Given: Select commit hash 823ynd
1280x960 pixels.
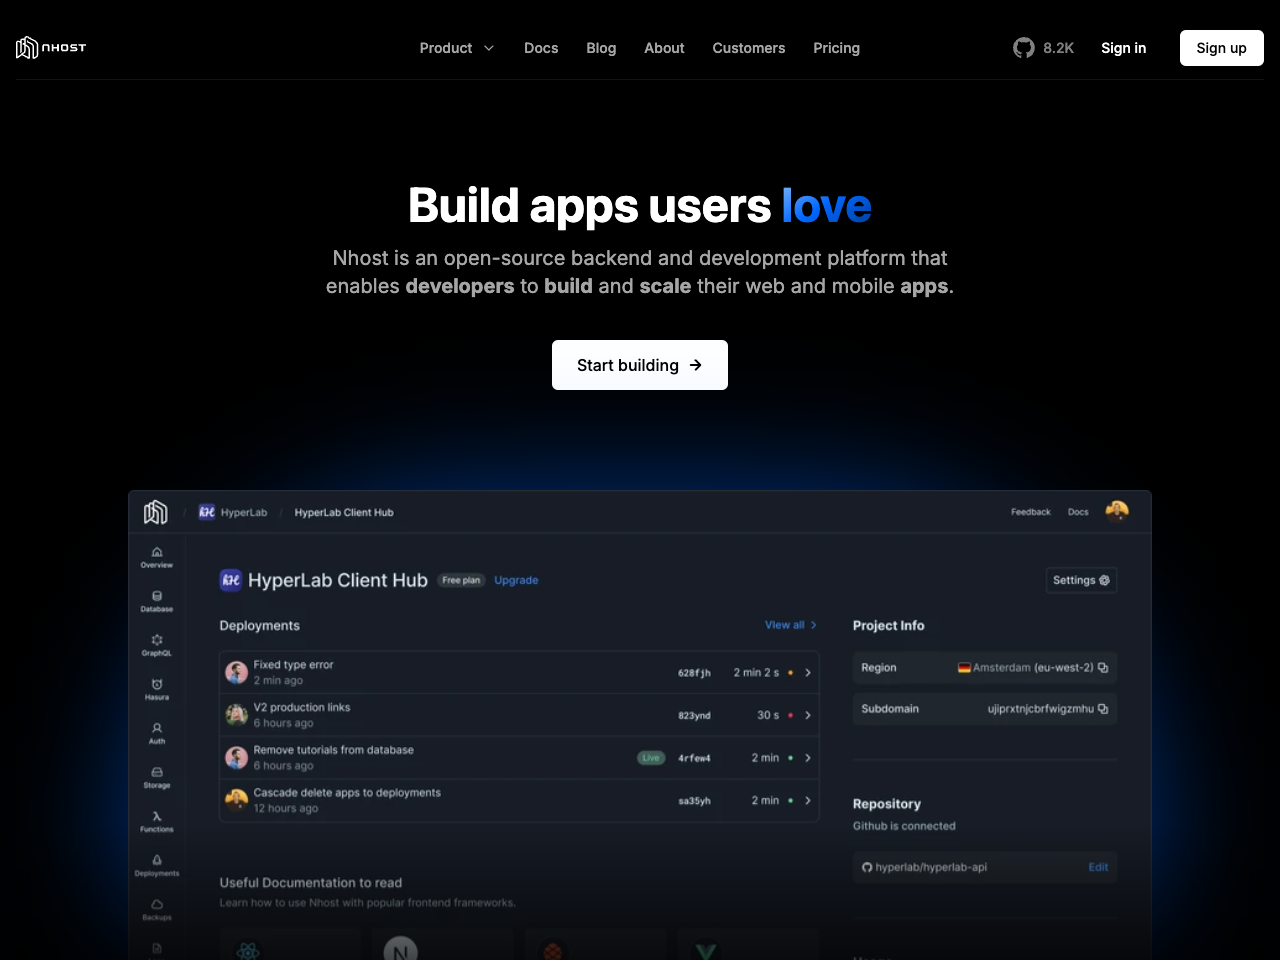Looking at the screenshot, I should (694, 715).
